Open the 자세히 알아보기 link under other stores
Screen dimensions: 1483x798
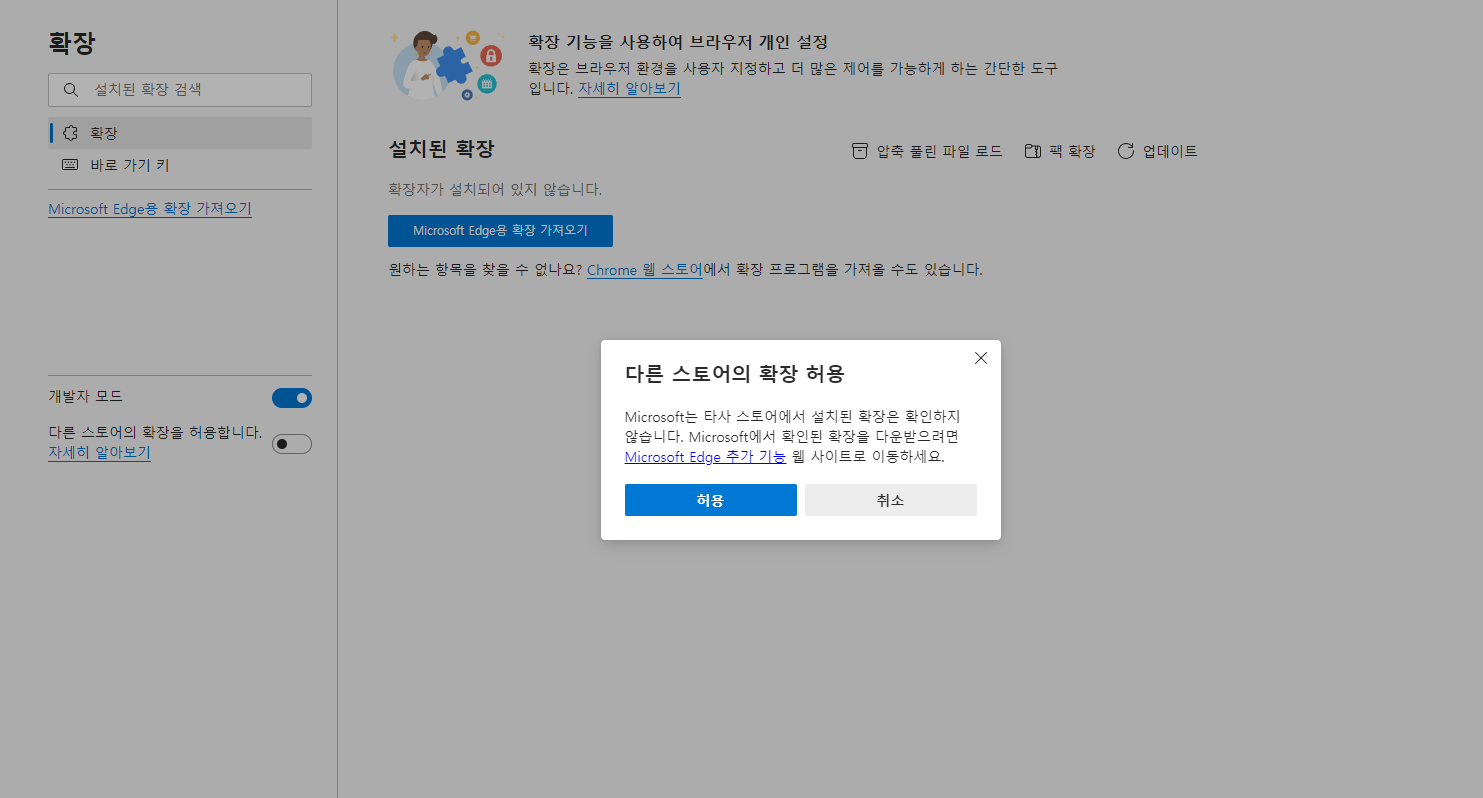pos(99,452)
